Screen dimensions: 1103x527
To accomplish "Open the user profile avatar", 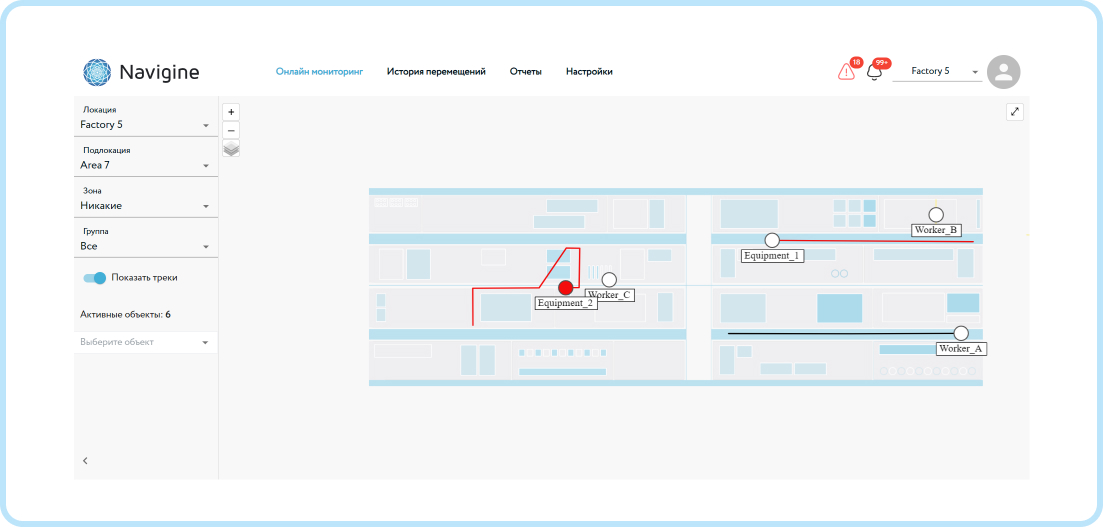I will (x=1003, y=72).
